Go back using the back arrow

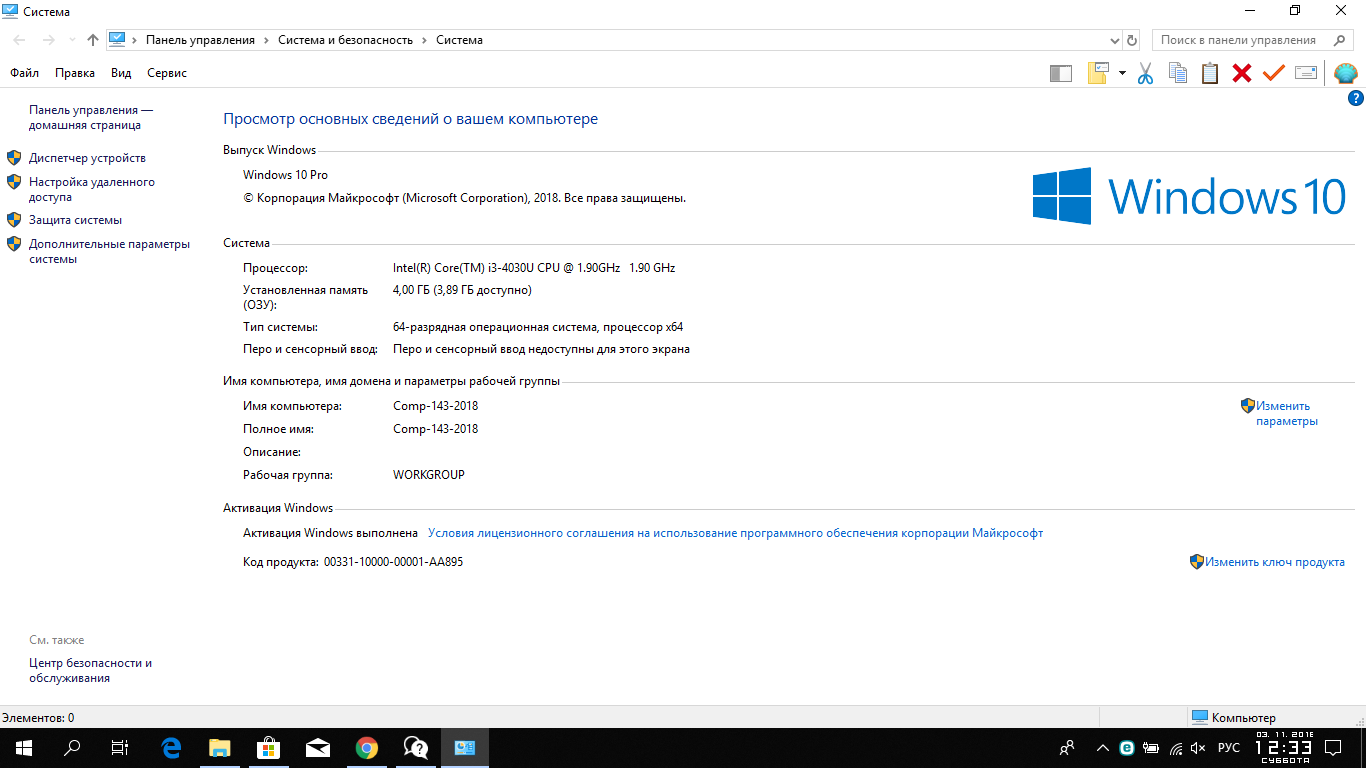click(20, 40)
